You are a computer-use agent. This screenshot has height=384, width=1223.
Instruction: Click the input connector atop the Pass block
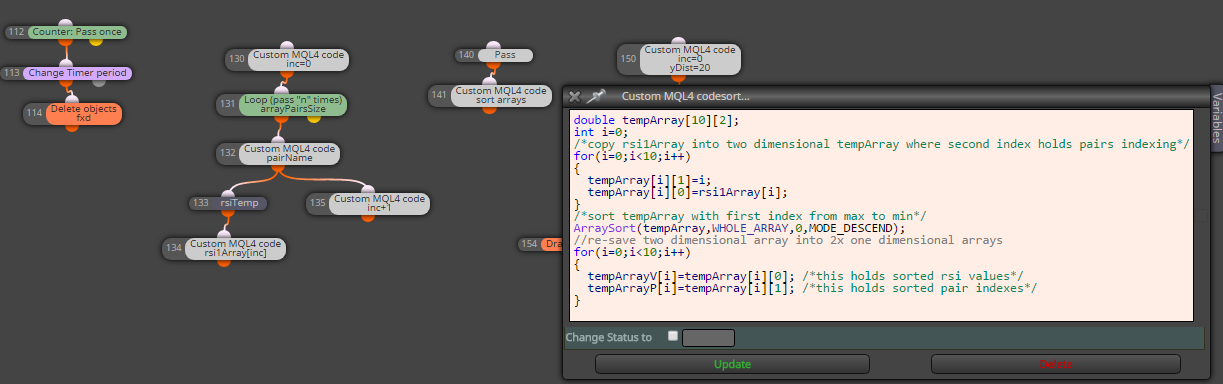[490, 45]
